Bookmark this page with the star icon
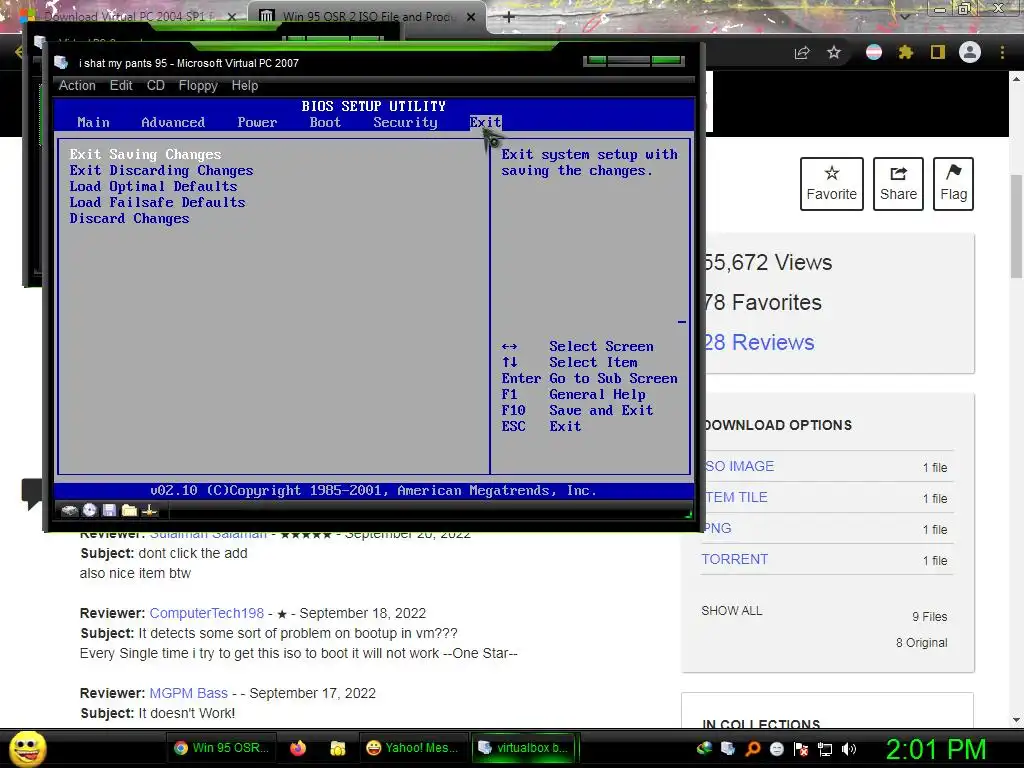The height and width of the screenshot is (768, 1024). [834, 52]
